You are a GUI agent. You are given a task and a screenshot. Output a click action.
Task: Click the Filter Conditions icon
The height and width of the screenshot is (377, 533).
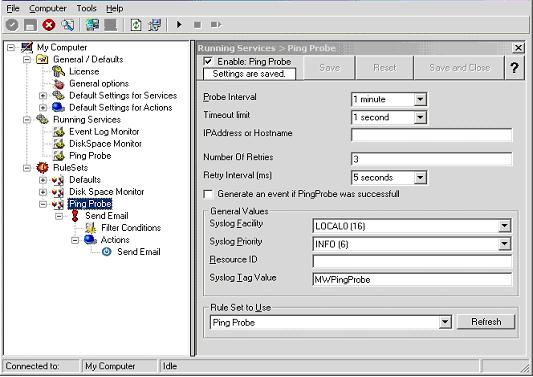(91, 228)
